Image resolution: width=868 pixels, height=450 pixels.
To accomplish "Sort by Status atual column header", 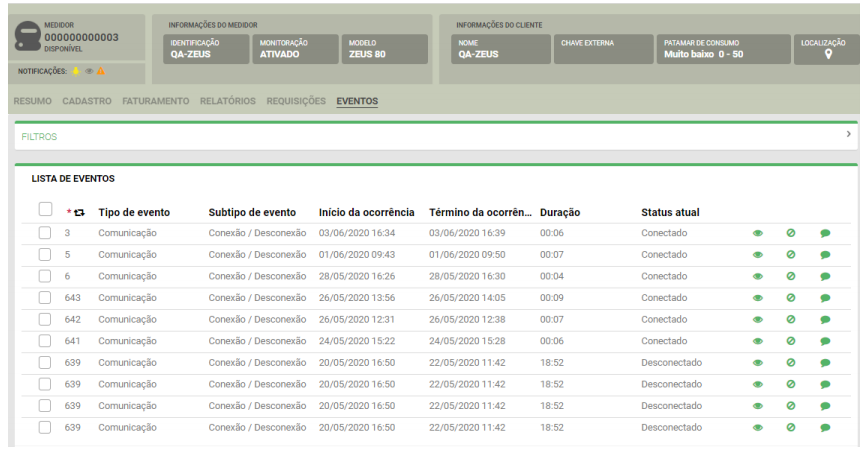I will (670, 212).
